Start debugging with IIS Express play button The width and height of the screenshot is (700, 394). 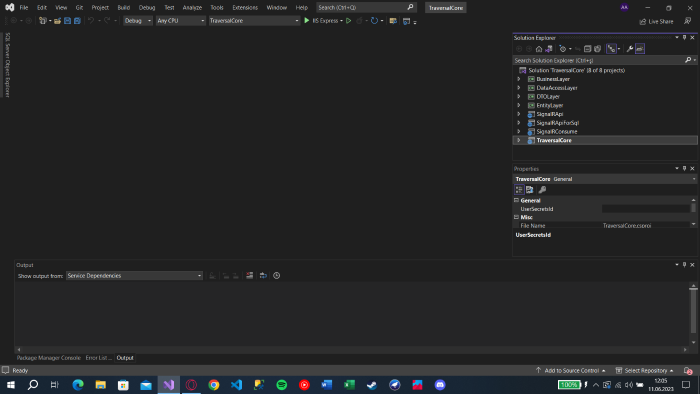click(307, 21)
